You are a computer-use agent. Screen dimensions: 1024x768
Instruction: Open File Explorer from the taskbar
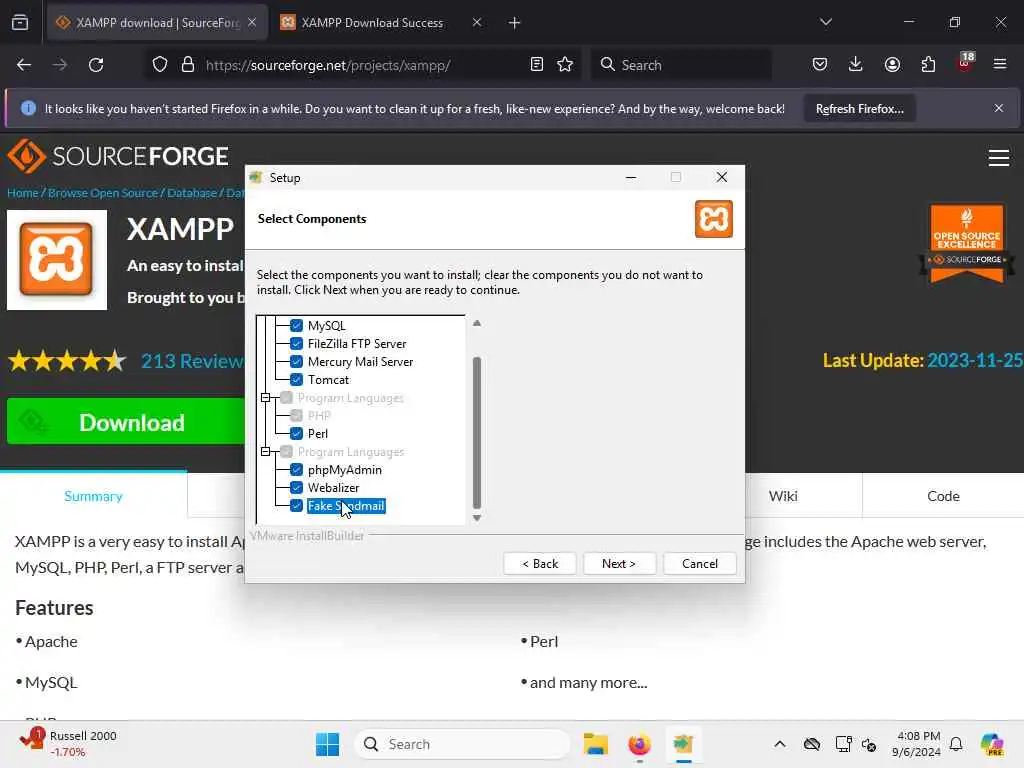point(596,744)
